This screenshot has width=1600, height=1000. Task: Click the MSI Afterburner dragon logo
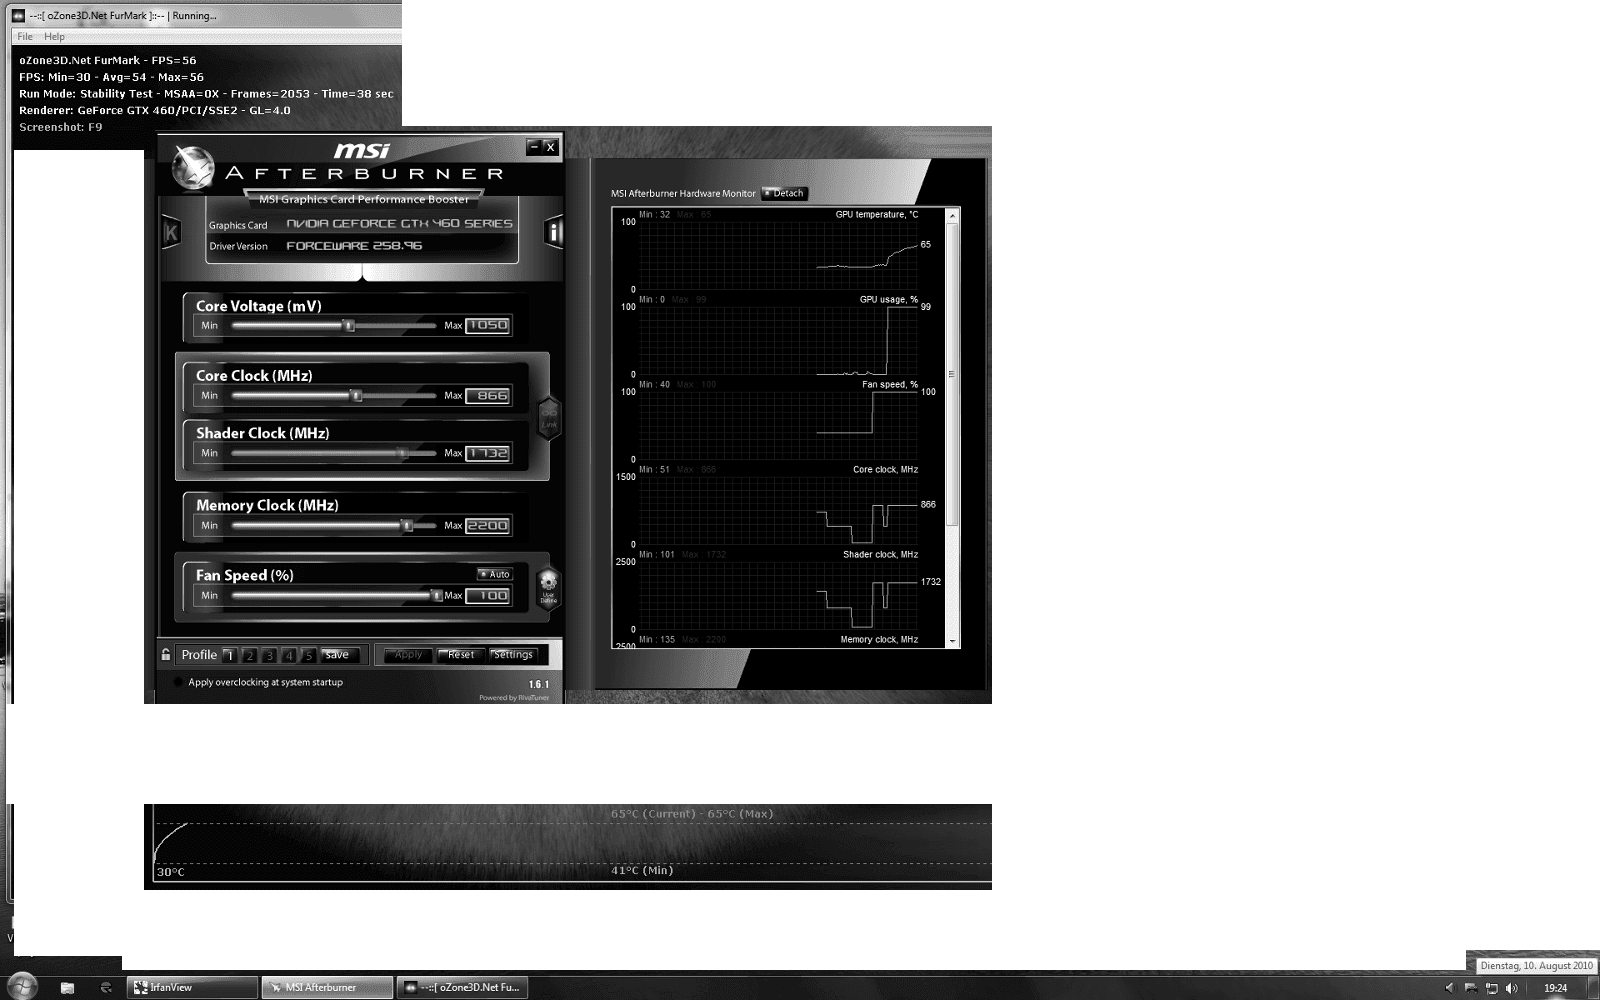click(193, 167)
